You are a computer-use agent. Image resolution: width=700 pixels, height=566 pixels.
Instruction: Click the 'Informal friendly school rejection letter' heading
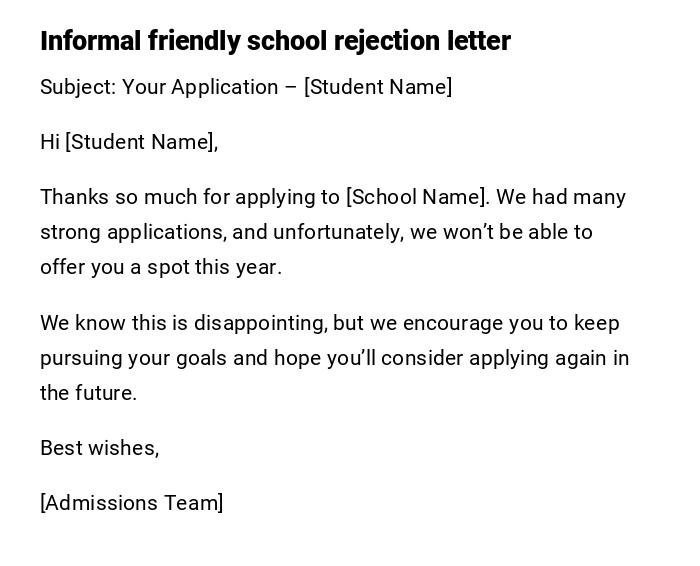[275, 41]
